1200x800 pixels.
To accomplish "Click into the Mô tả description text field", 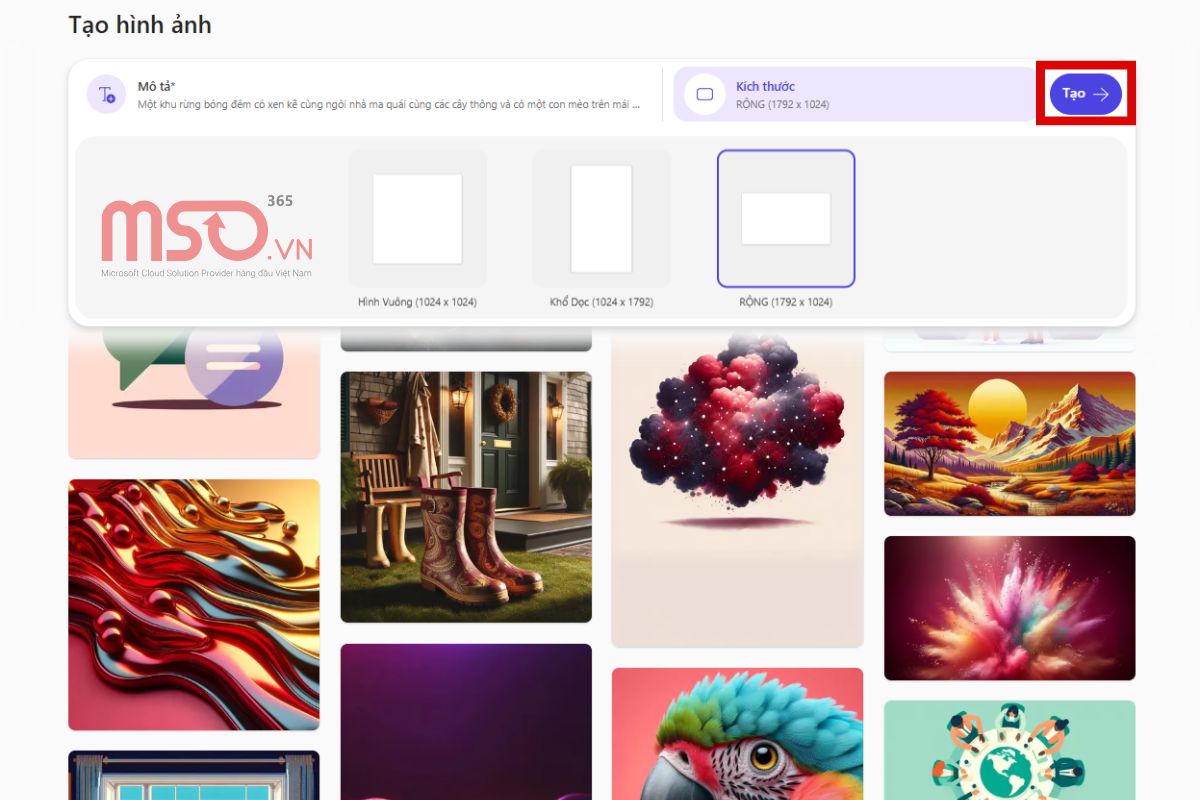I will click(x=390, y=95).
